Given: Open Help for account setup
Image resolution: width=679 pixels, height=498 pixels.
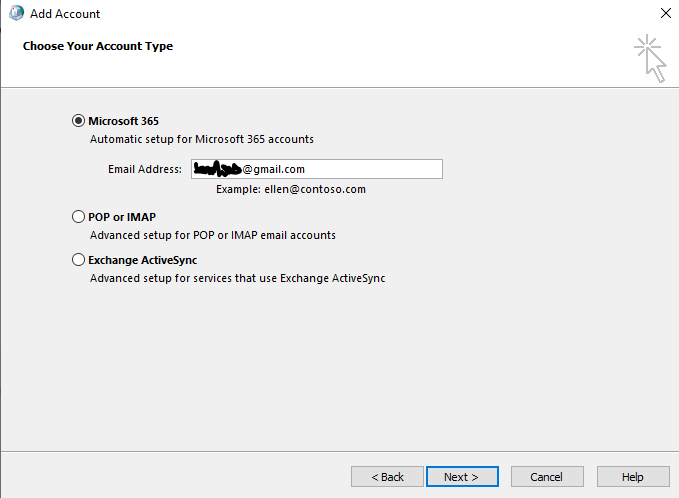Looking at the screenshot, I should (x=633, y=477).
